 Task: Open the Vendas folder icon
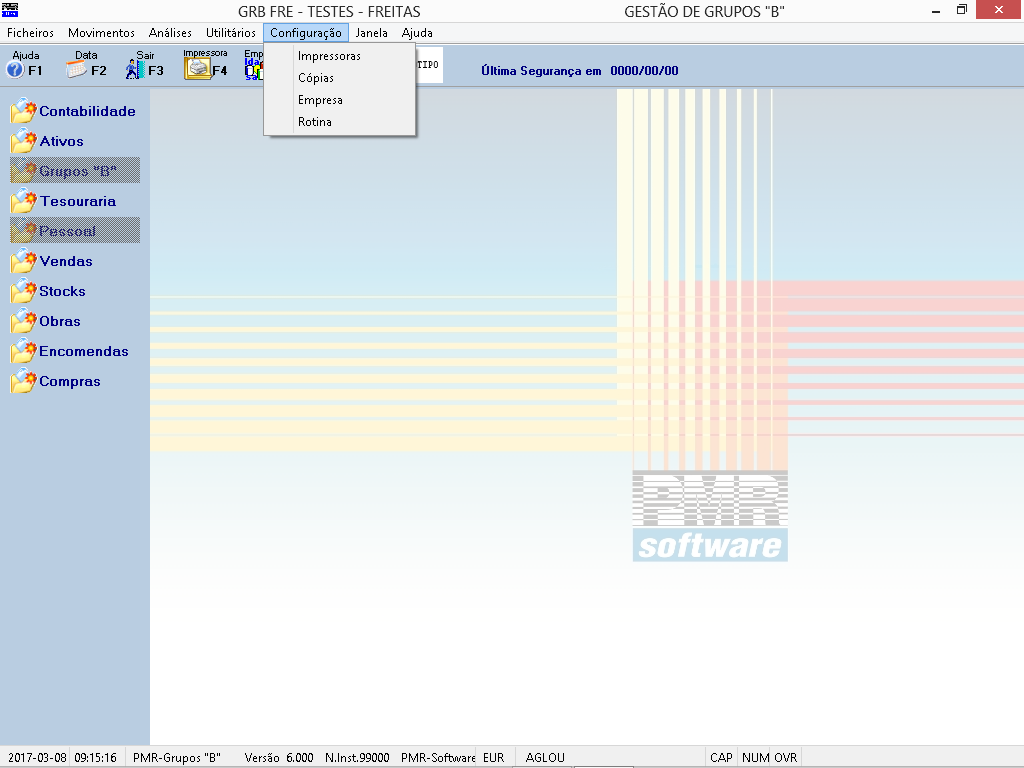pyautogui.click(x=24, y=261)
